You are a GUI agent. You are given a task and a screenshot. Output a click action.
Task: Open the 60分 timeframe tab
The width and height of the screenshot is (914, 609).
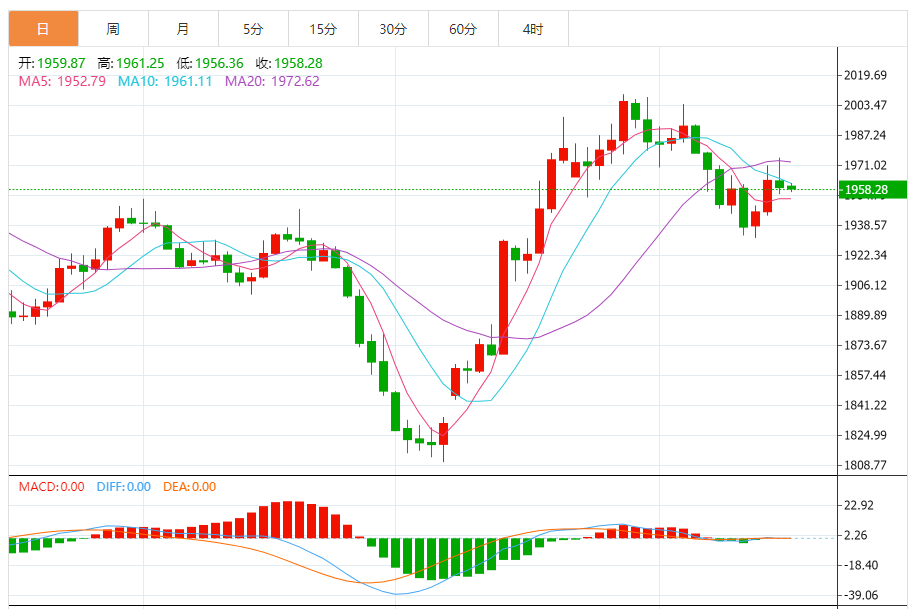point(463,29)
